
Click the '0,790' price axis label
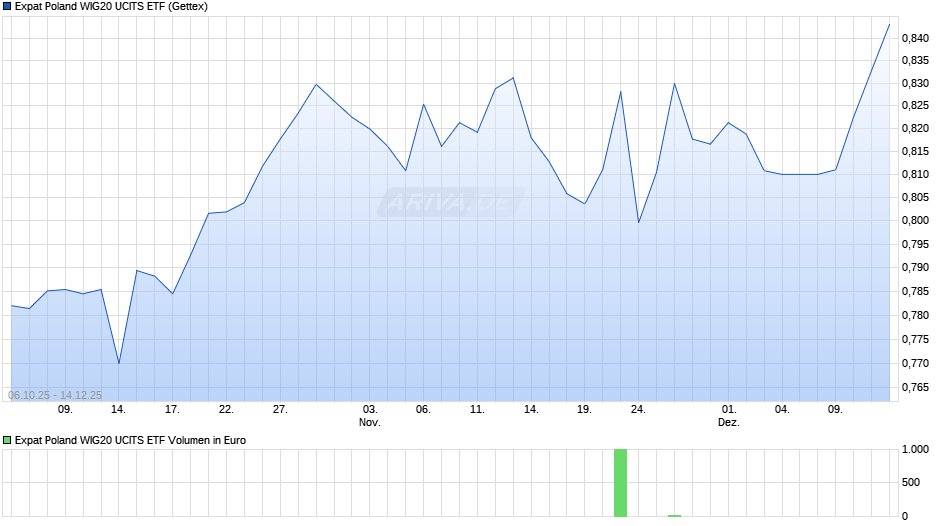(915, 267)
